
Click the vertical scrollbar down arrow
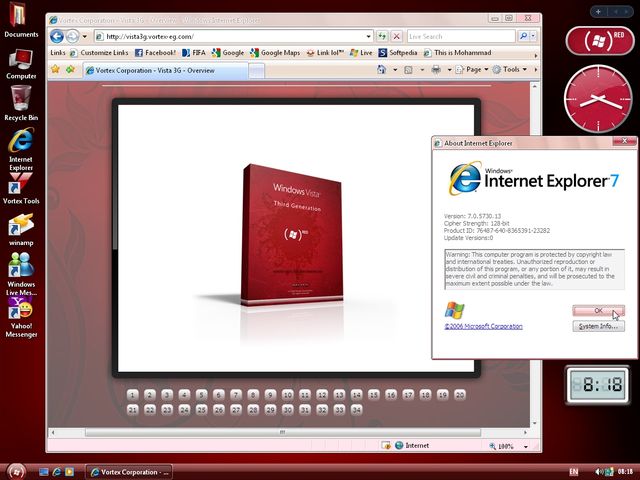click(534, 423)
